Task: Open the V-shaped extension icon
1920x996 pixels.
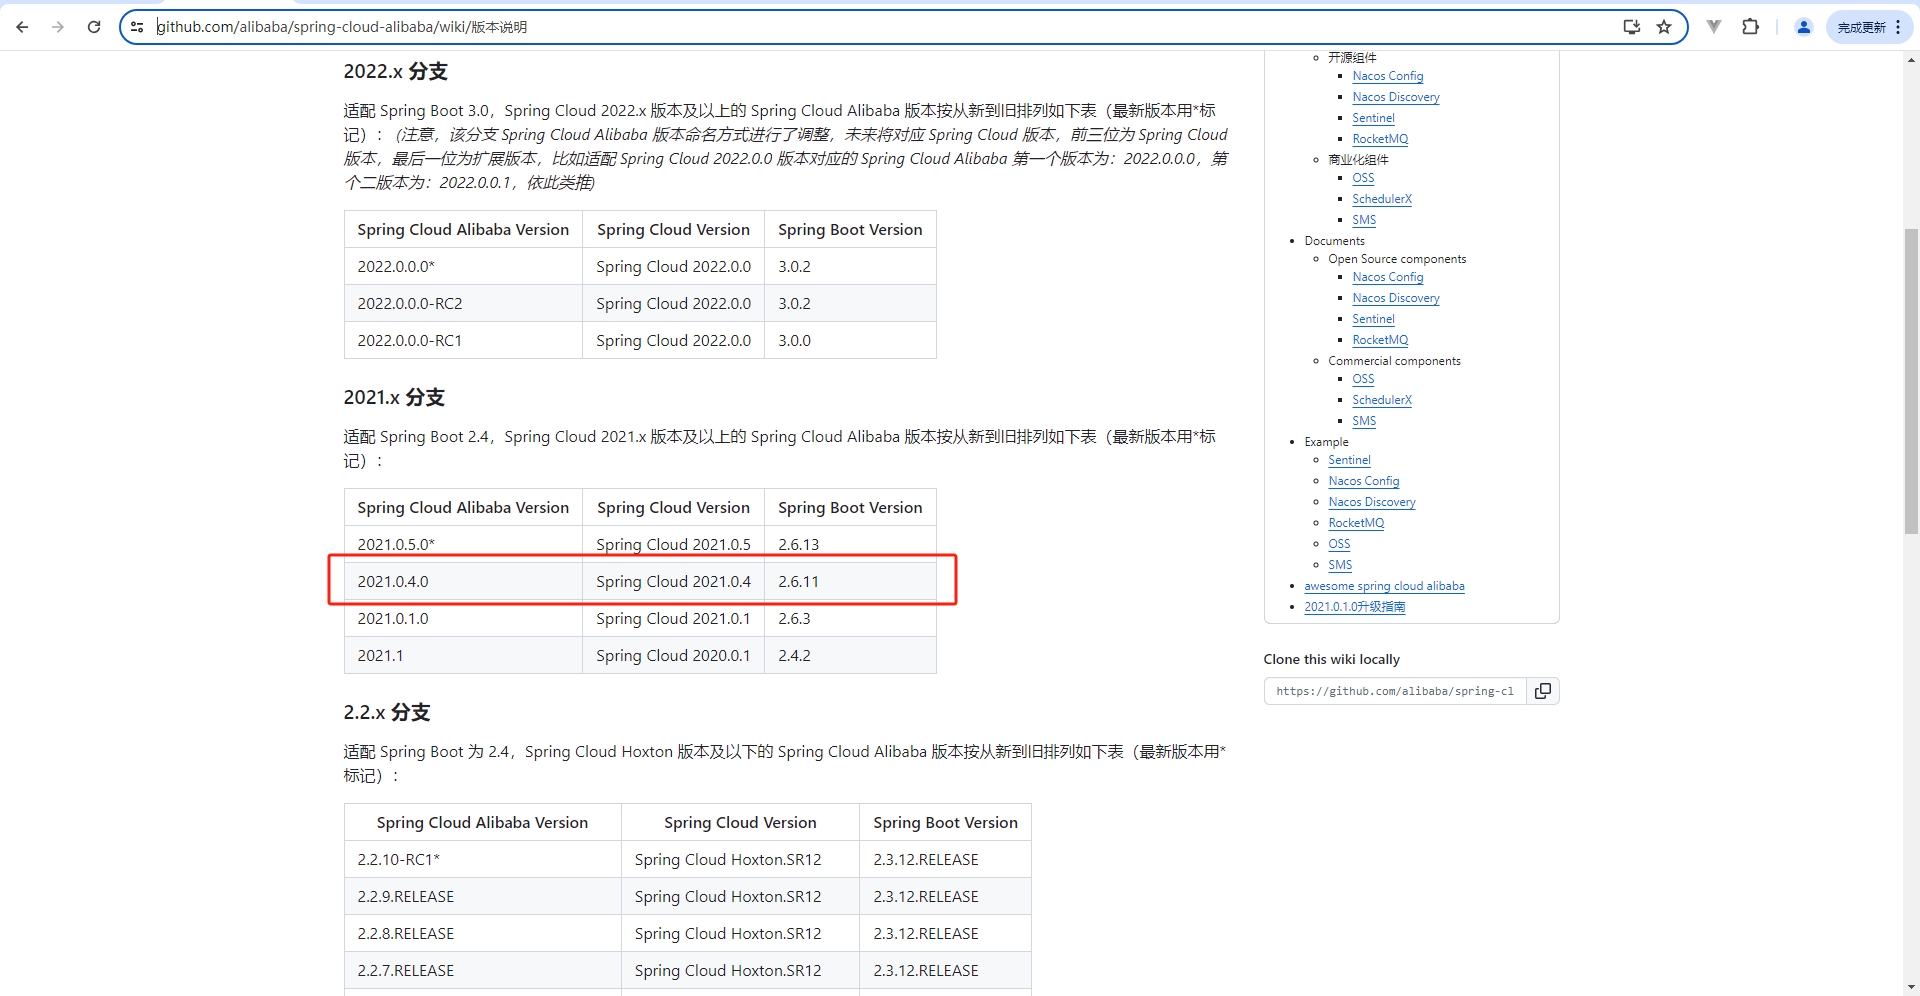Action: click(x=1714, y=27)
